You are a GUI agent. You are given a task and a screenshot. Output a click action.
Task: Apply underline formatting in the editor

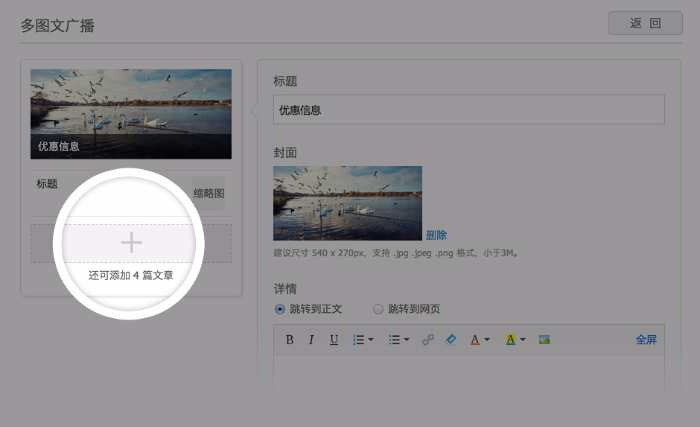[333, 340]
